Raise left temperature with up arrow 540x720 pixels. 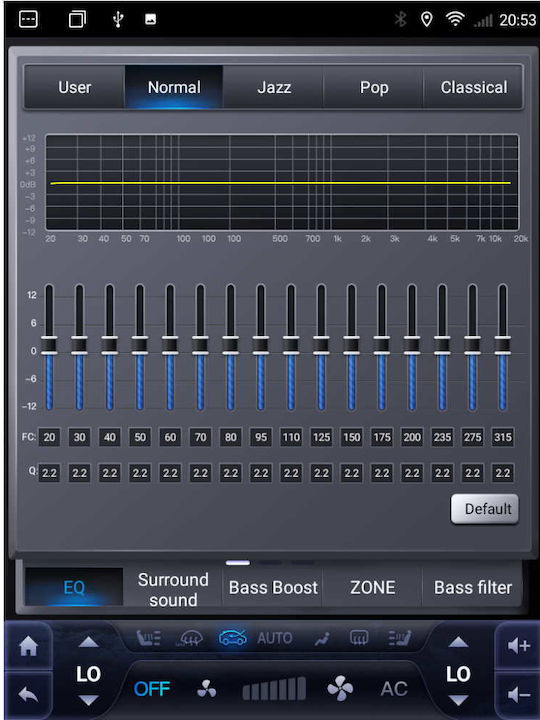point(88,642)
